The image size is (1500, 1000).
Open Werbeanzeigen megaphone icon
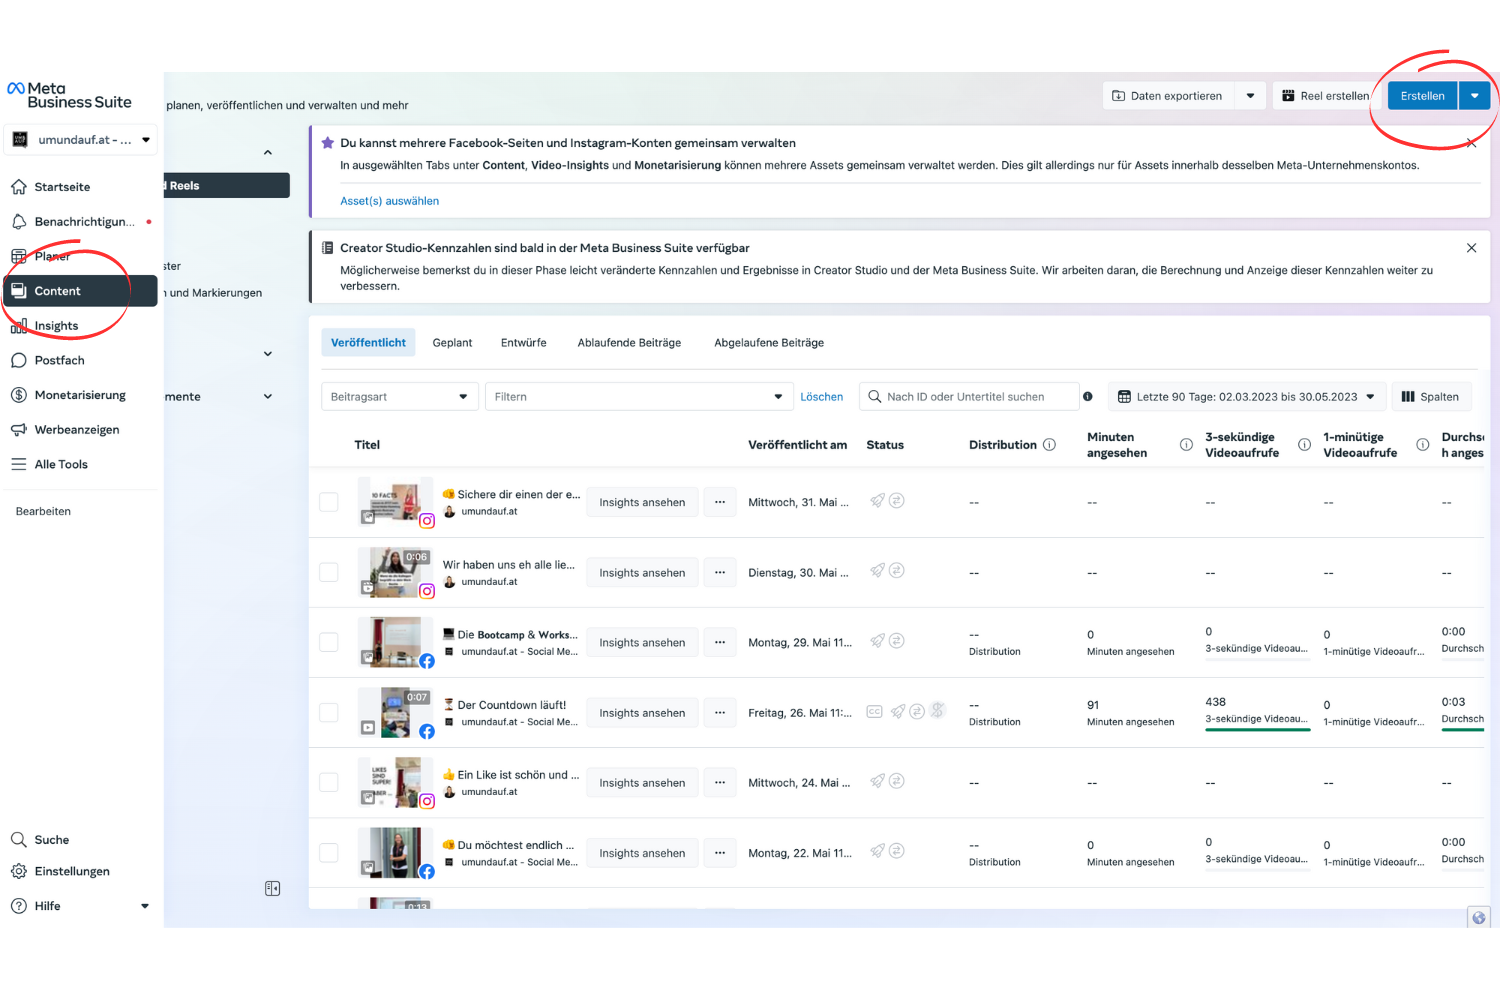[x=19, y=430]
